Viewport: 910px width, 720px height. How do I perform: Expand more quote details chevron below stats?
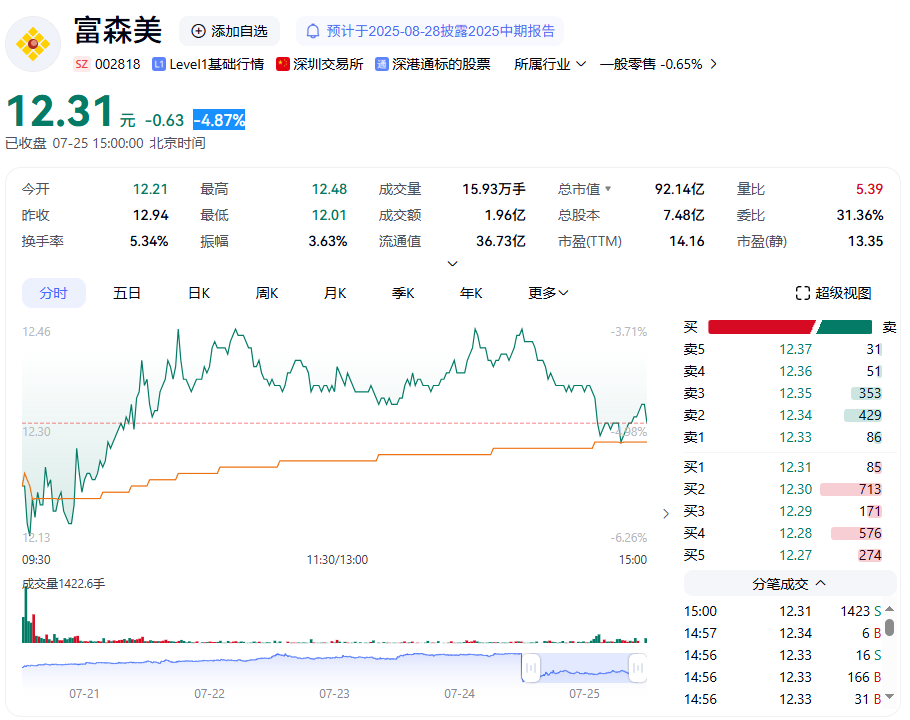pos(453,263)
